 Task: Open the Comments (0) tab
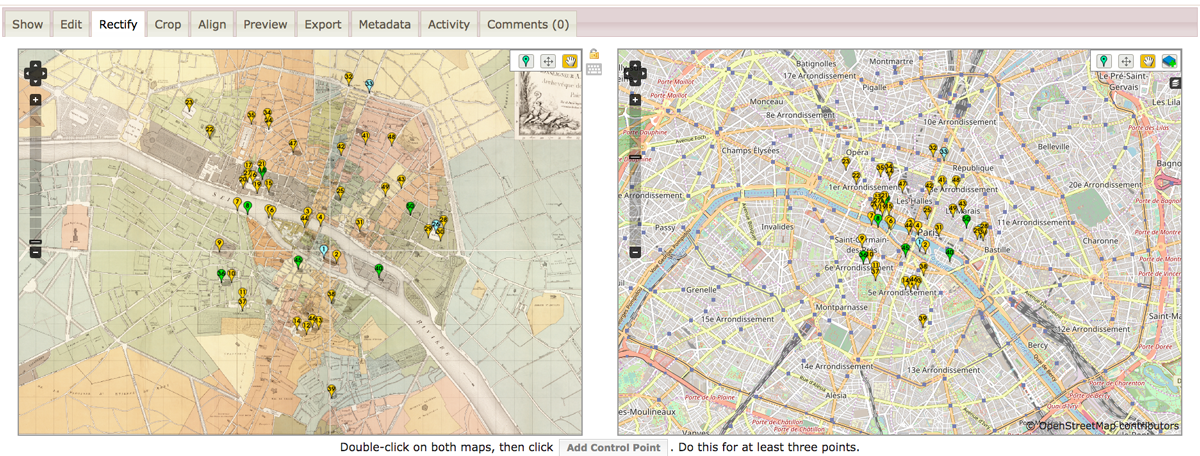[528, 24]
